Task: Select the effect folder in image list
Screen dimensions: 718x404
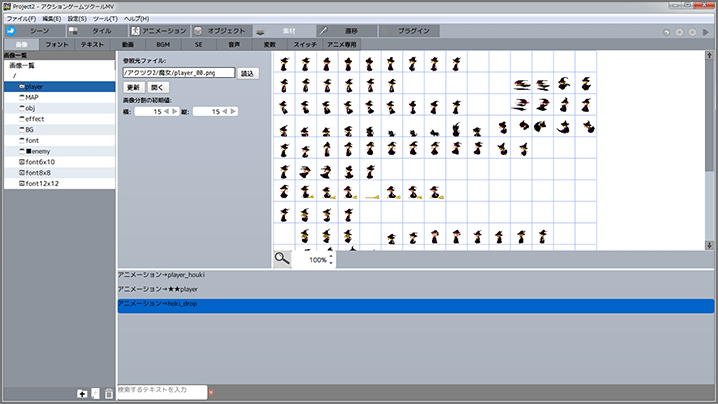Action: (x=34, y=118)
